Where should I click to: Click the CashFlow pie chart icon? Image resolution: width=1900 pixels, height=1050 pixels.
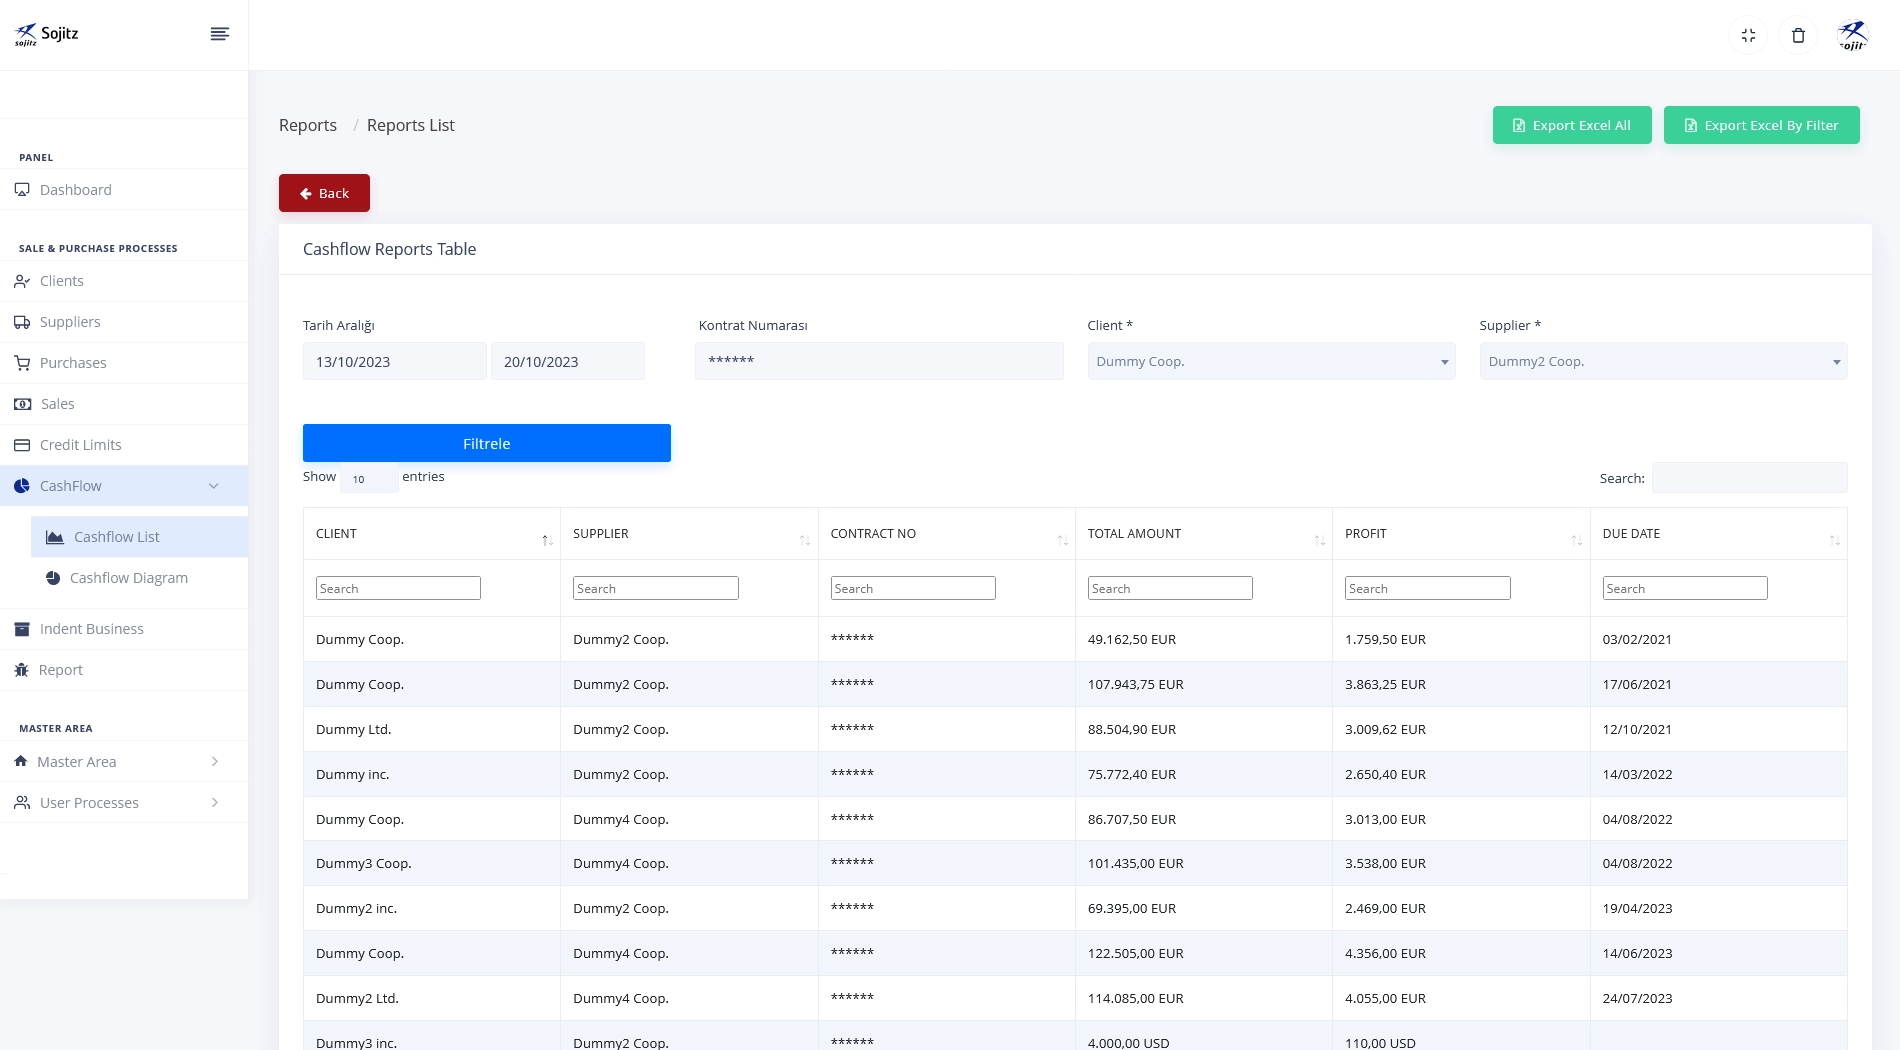tap(22, 486)
